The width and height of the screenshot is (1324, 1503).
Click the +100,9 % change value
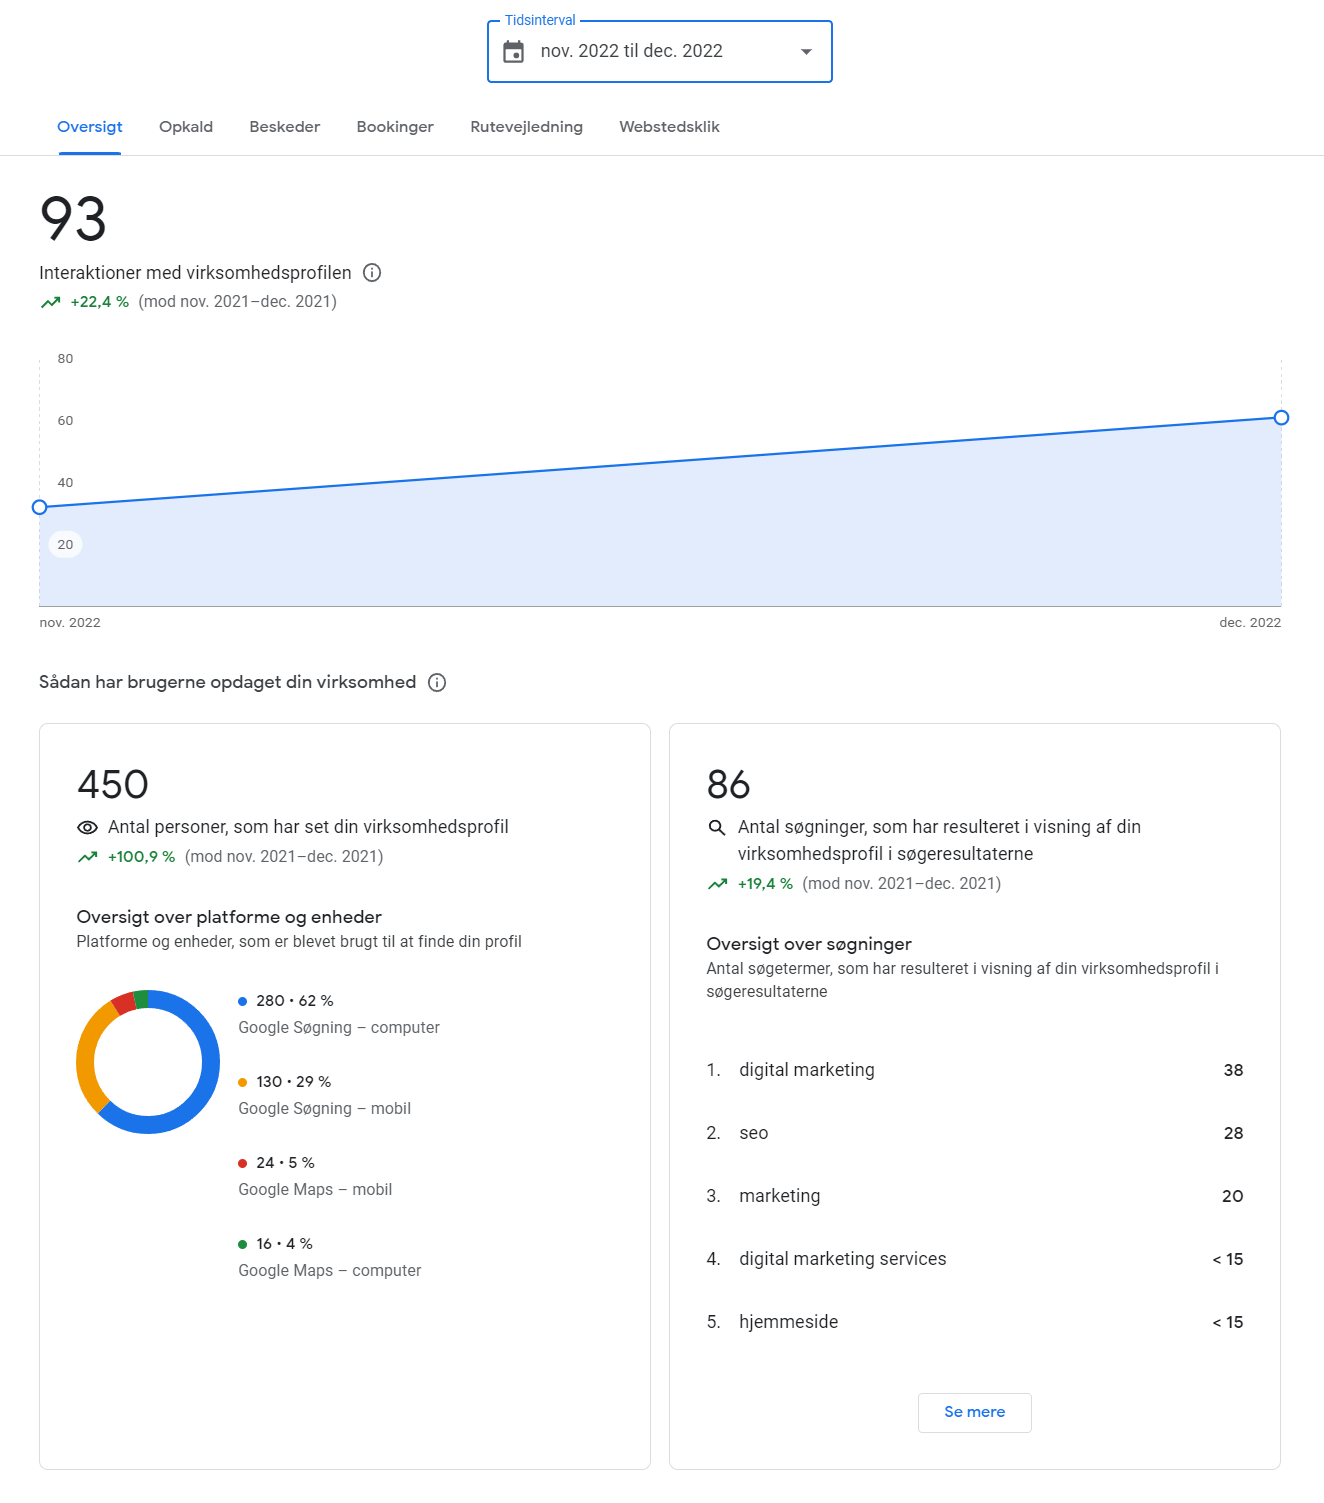(x=142, y=857)
